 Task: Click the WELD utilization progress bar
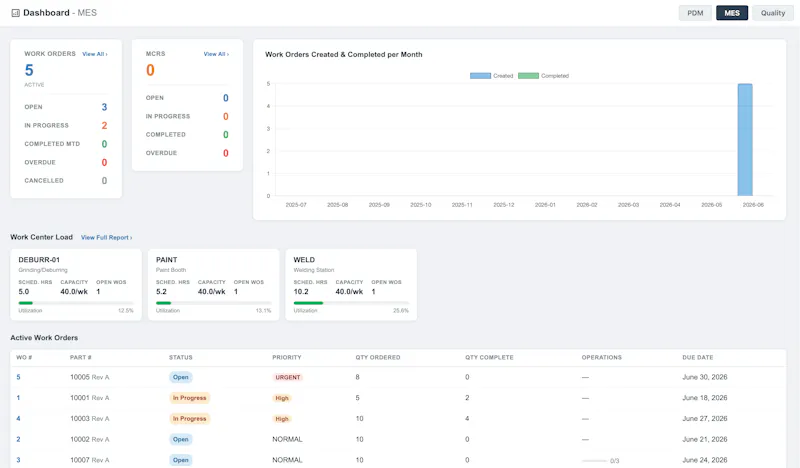pyautogui.click(x=351, y=303)
